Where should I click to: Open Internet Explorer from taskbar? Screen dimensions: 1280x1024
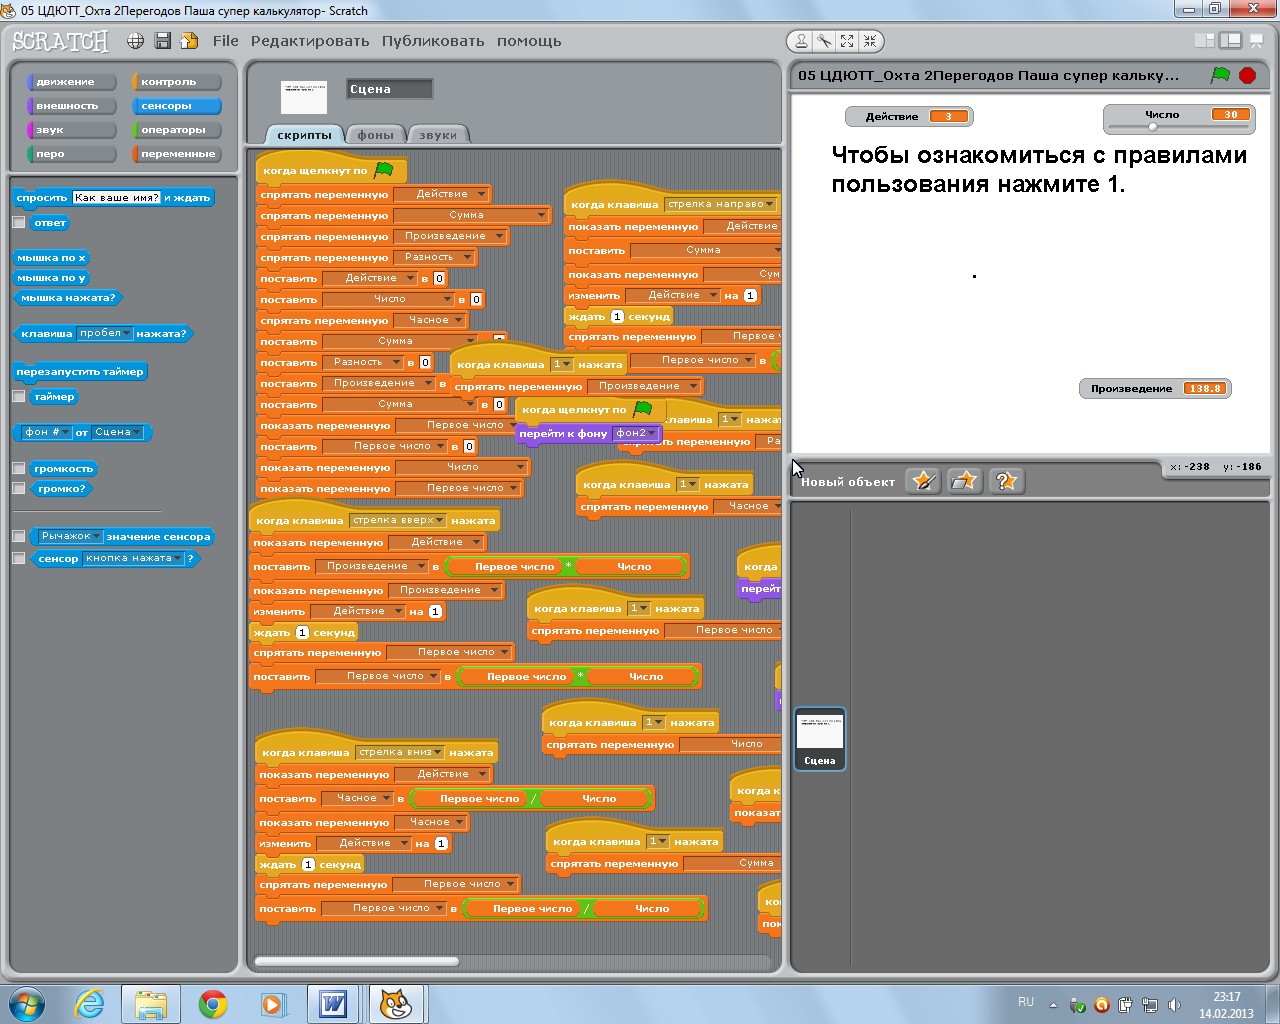point(89,1004)
